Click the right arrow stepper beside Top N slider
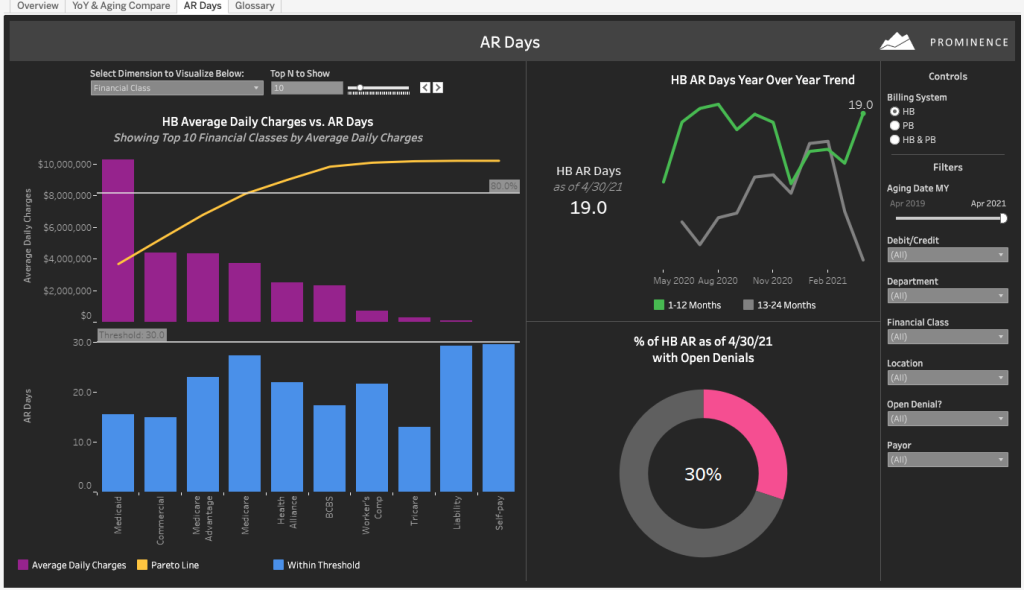Screen dimensions: 1024x590 pyautogui.click(x=438, y=87)
